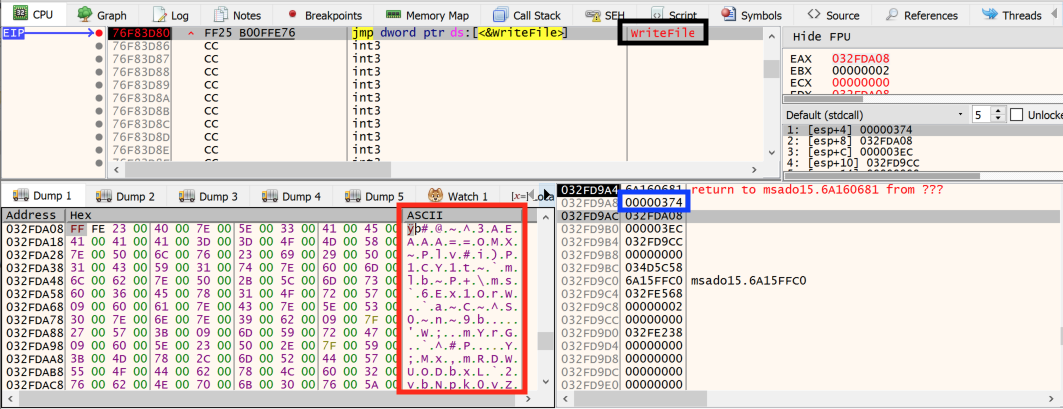The image size is (1063, 409).
Task: Open the Watch 1 panel
Action: (458, 196)
